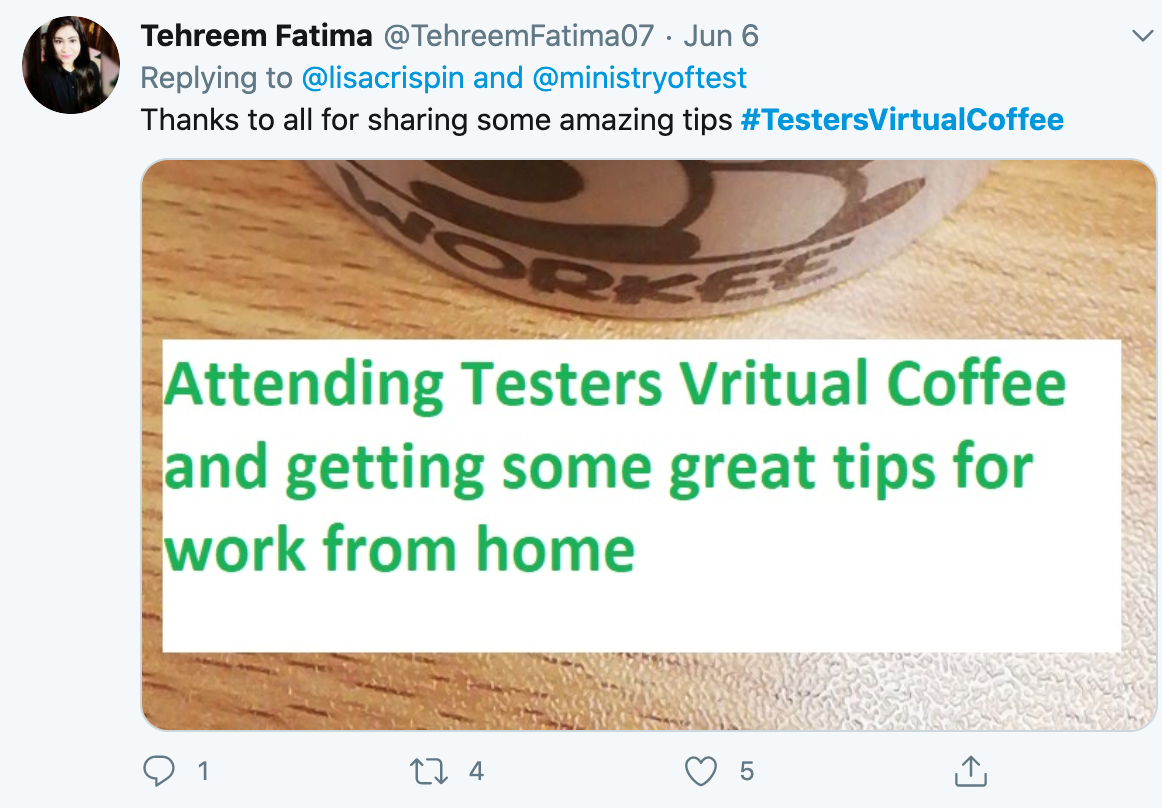Visit the @lisacrispin mention link
This screenshot has height=808, width=1162.
click(x=383, y=78)
